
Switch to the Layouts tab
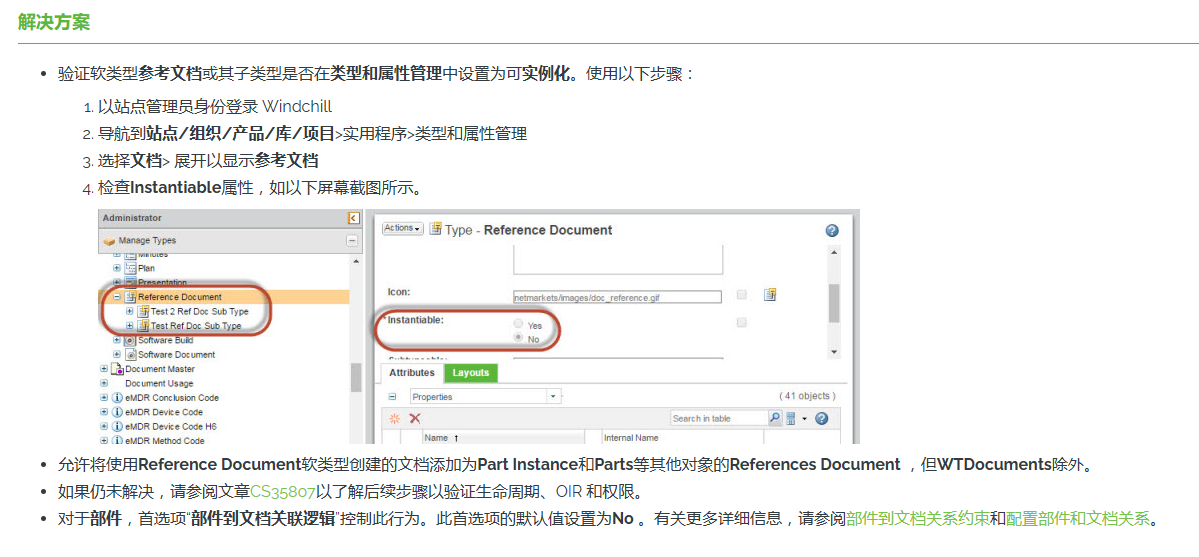click(470, 373)
